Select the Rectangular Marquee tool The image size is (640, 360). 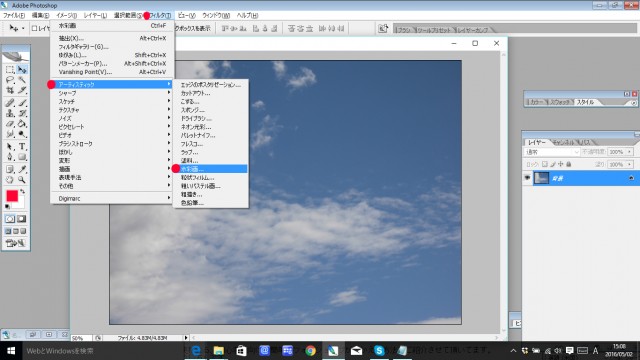pyautogui.click(x=10, y=69)
